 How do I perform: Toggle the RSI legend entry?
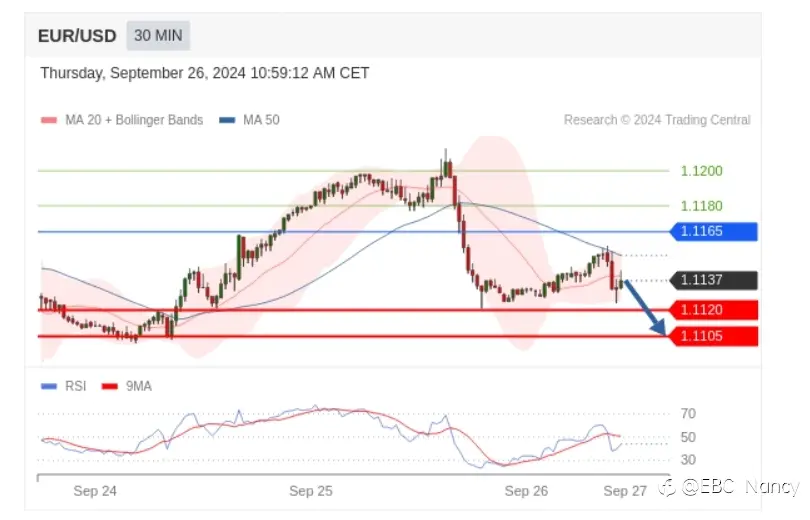64,386
